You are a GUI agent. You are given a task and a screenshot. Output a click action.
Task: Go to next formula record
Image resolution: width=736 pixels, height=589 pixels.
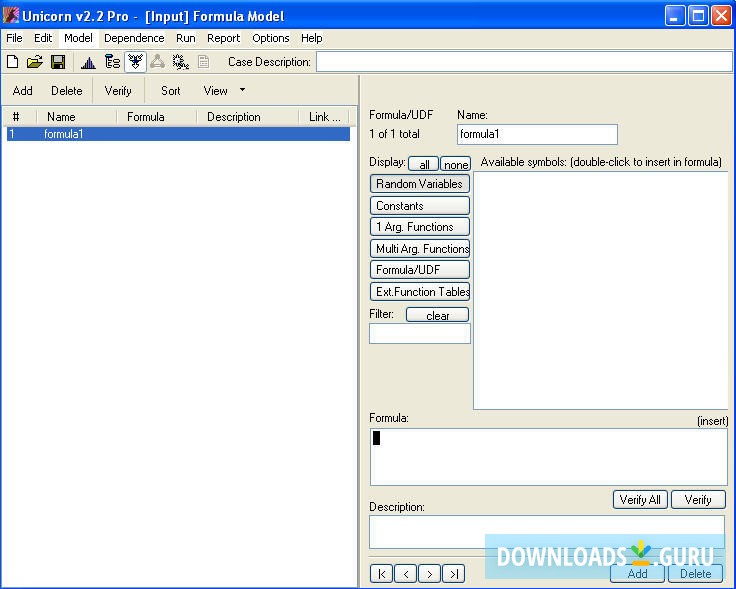[429, 574]
